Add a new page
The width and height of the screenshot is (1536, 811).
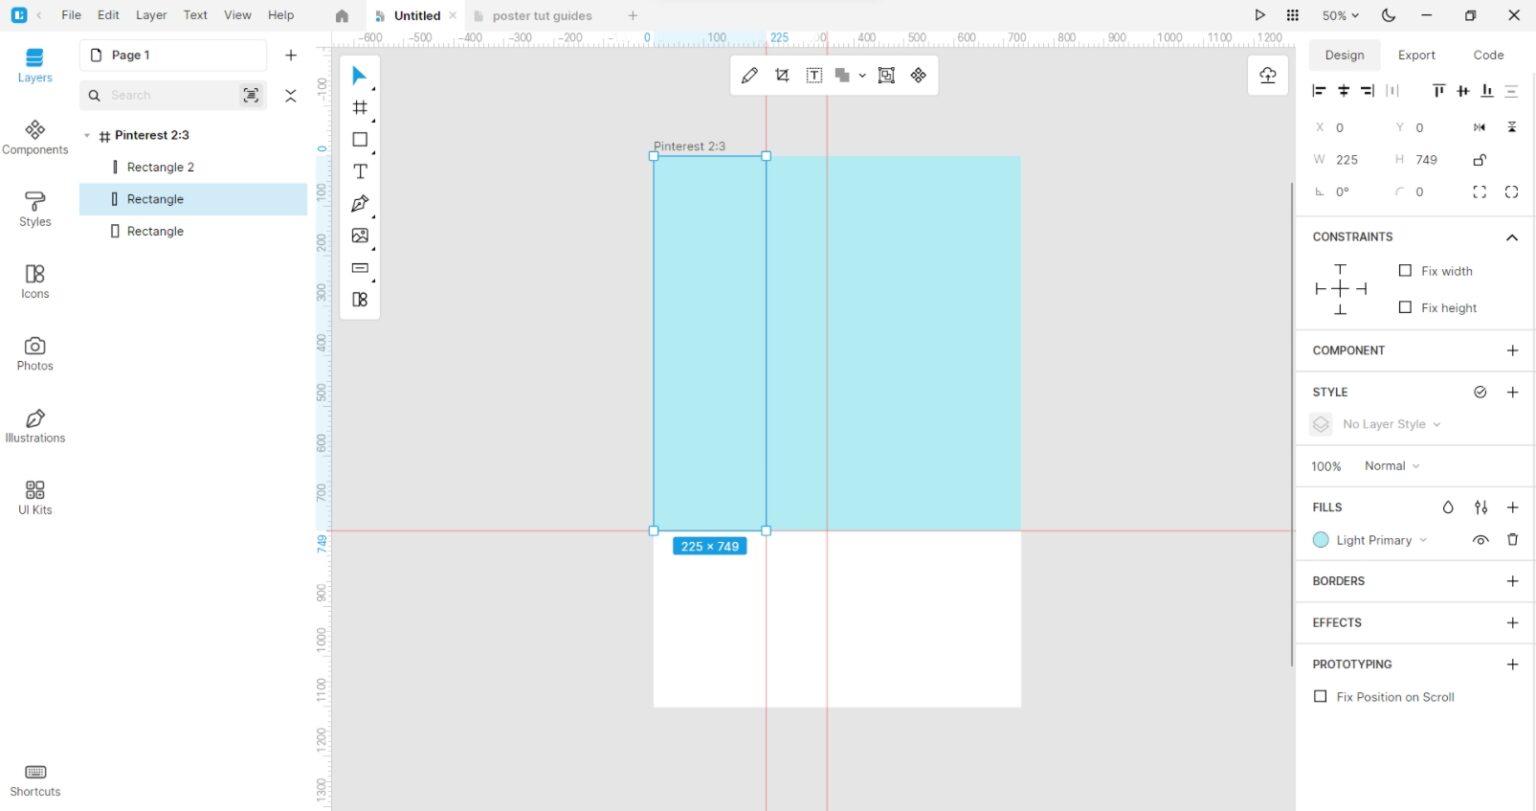click(291, 55)
